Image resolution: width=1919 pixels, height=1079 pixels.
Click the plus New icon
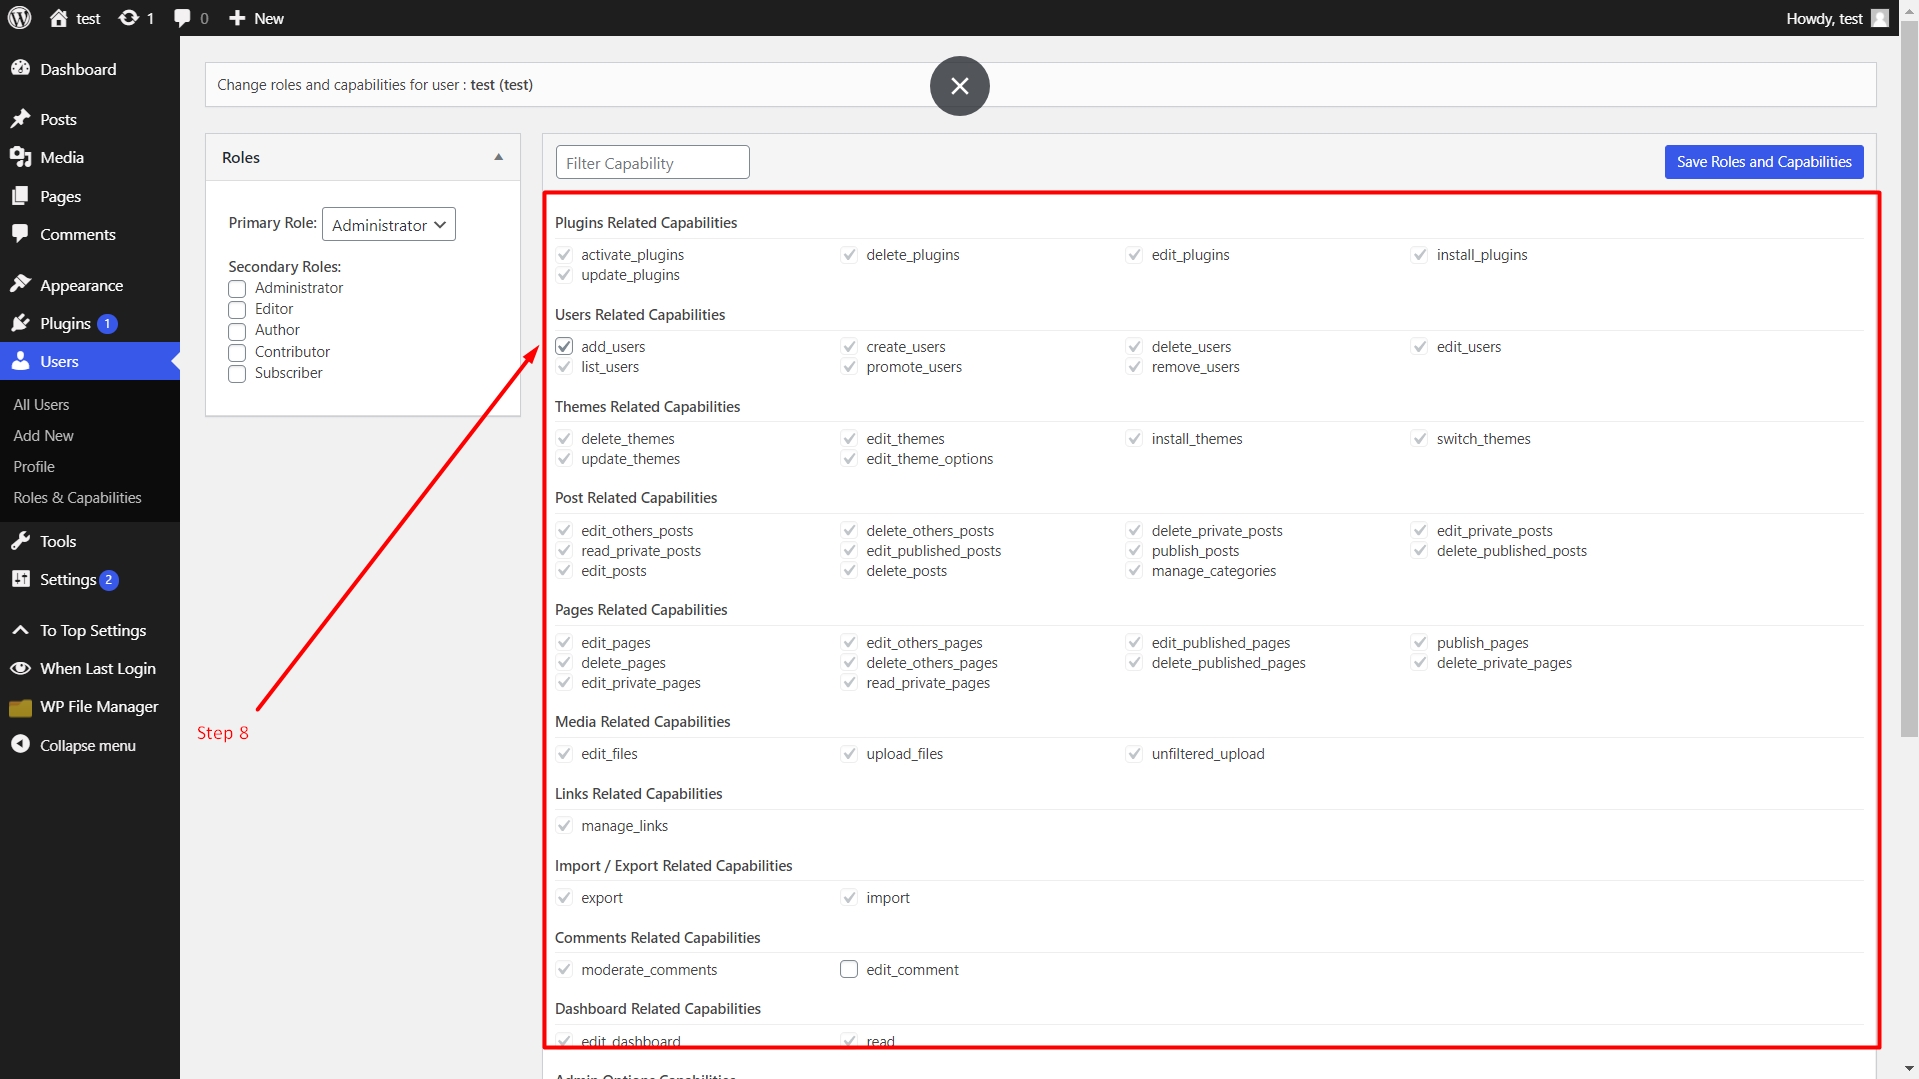pos(237,18)
